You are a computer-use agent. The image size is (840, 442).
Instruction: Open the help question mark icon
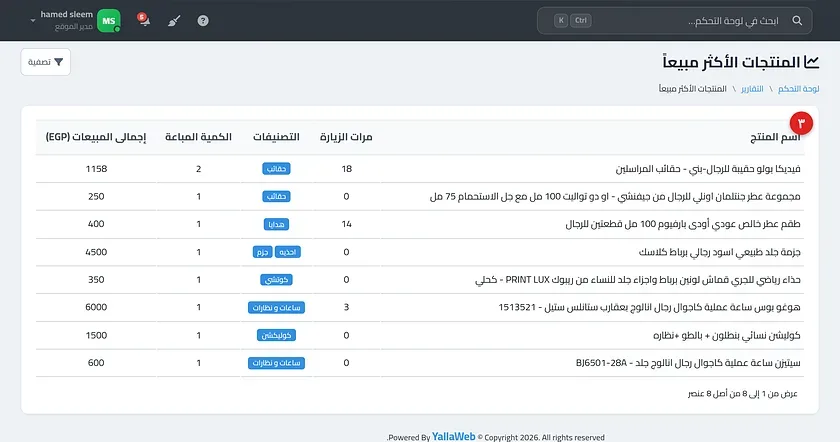pos(203,20)
